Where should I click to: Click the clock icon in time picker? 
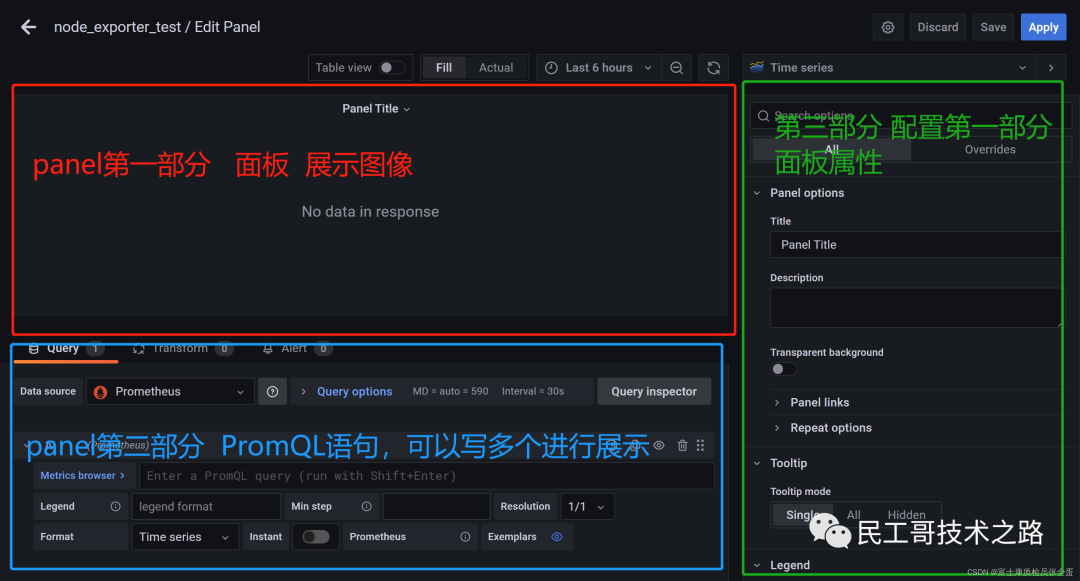point(551,67)
